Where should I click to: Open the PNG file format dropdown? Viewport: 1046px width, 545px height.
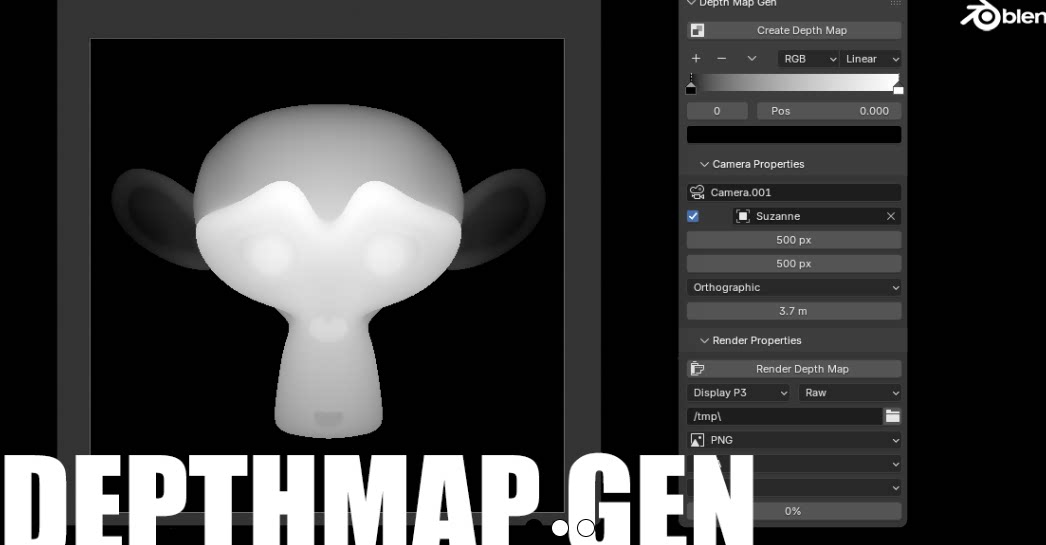point(794,440)
